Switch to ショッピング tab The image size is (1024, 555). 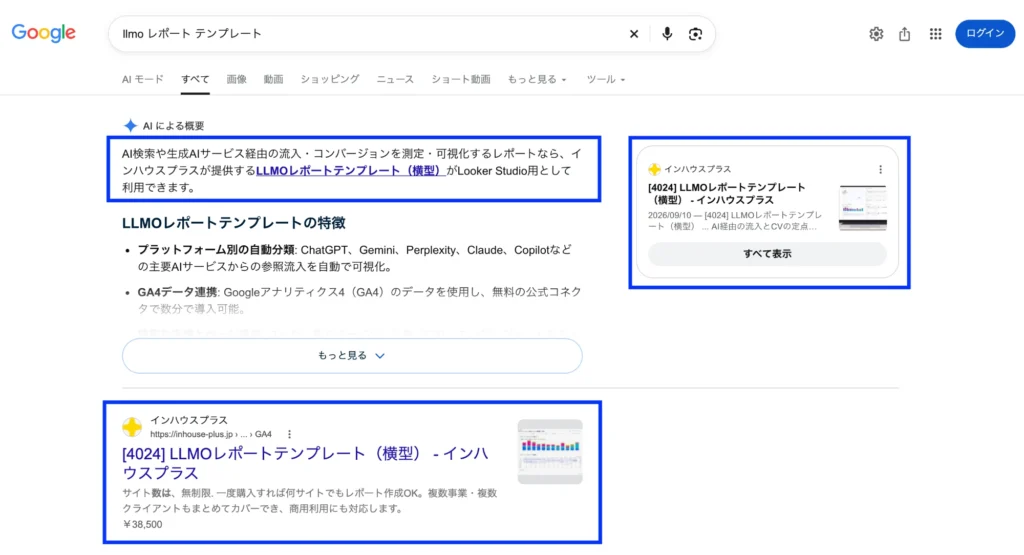pos(330,80)
